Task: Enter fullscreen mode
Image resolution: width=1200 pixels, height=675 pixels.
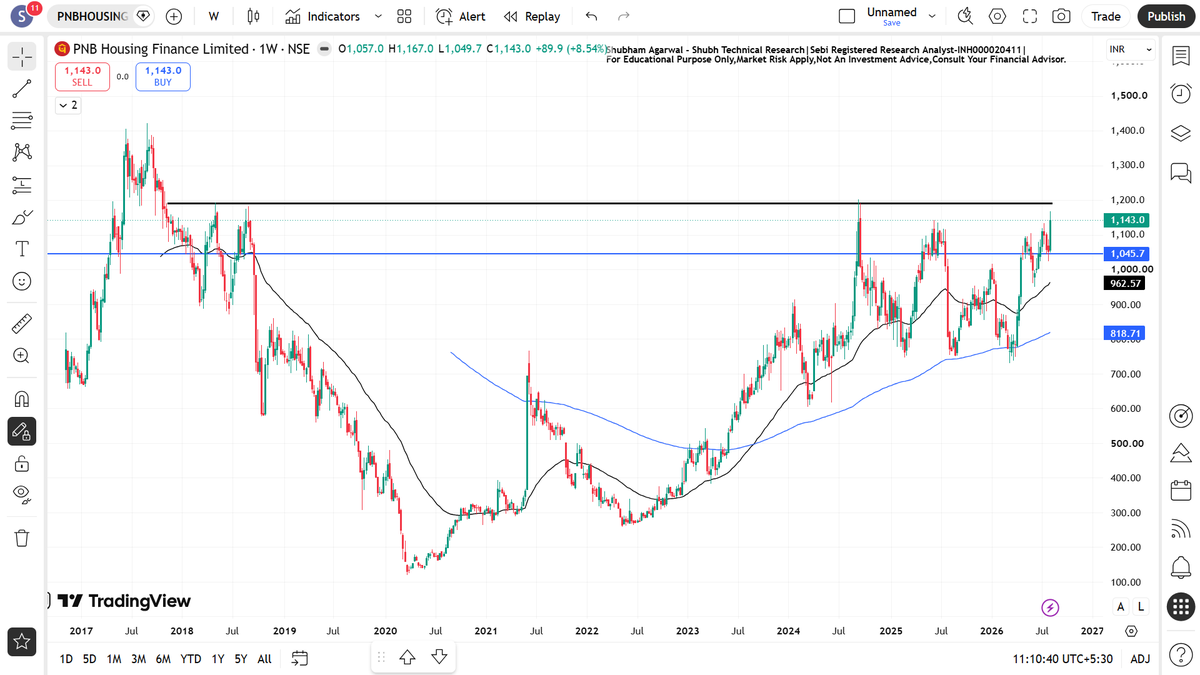Action: tap(1029, 16)
